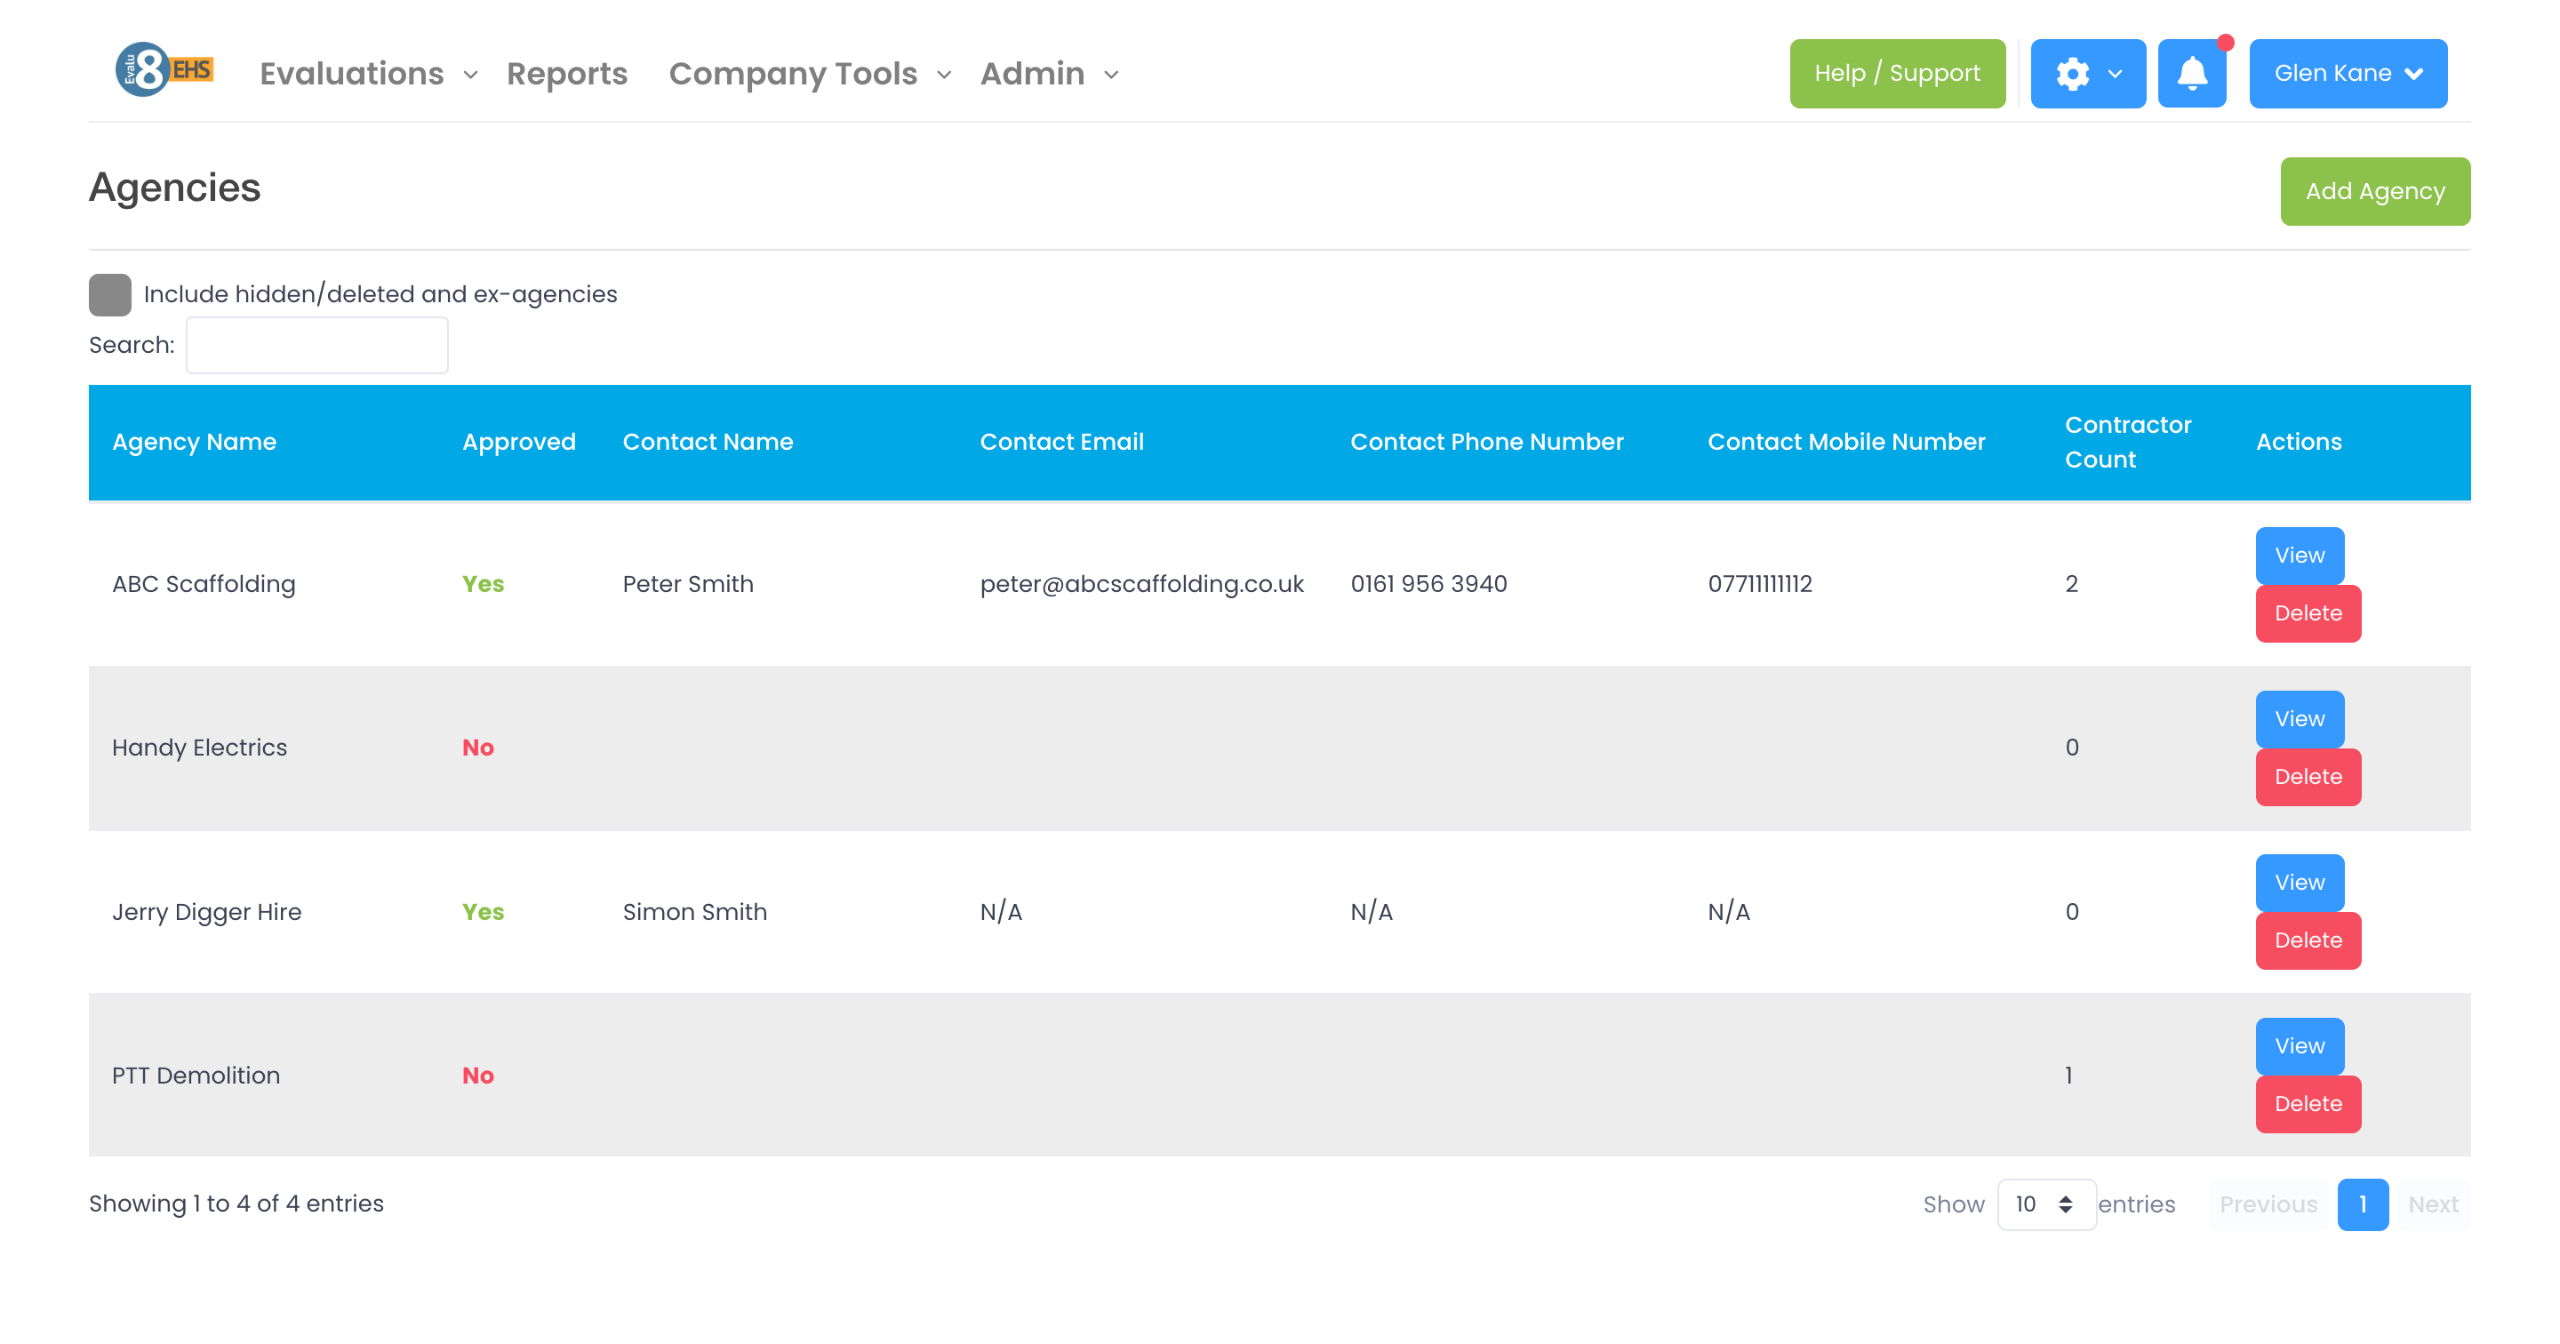
Task: Open the Glen Kane user menu
Action: coord(2347,73)
